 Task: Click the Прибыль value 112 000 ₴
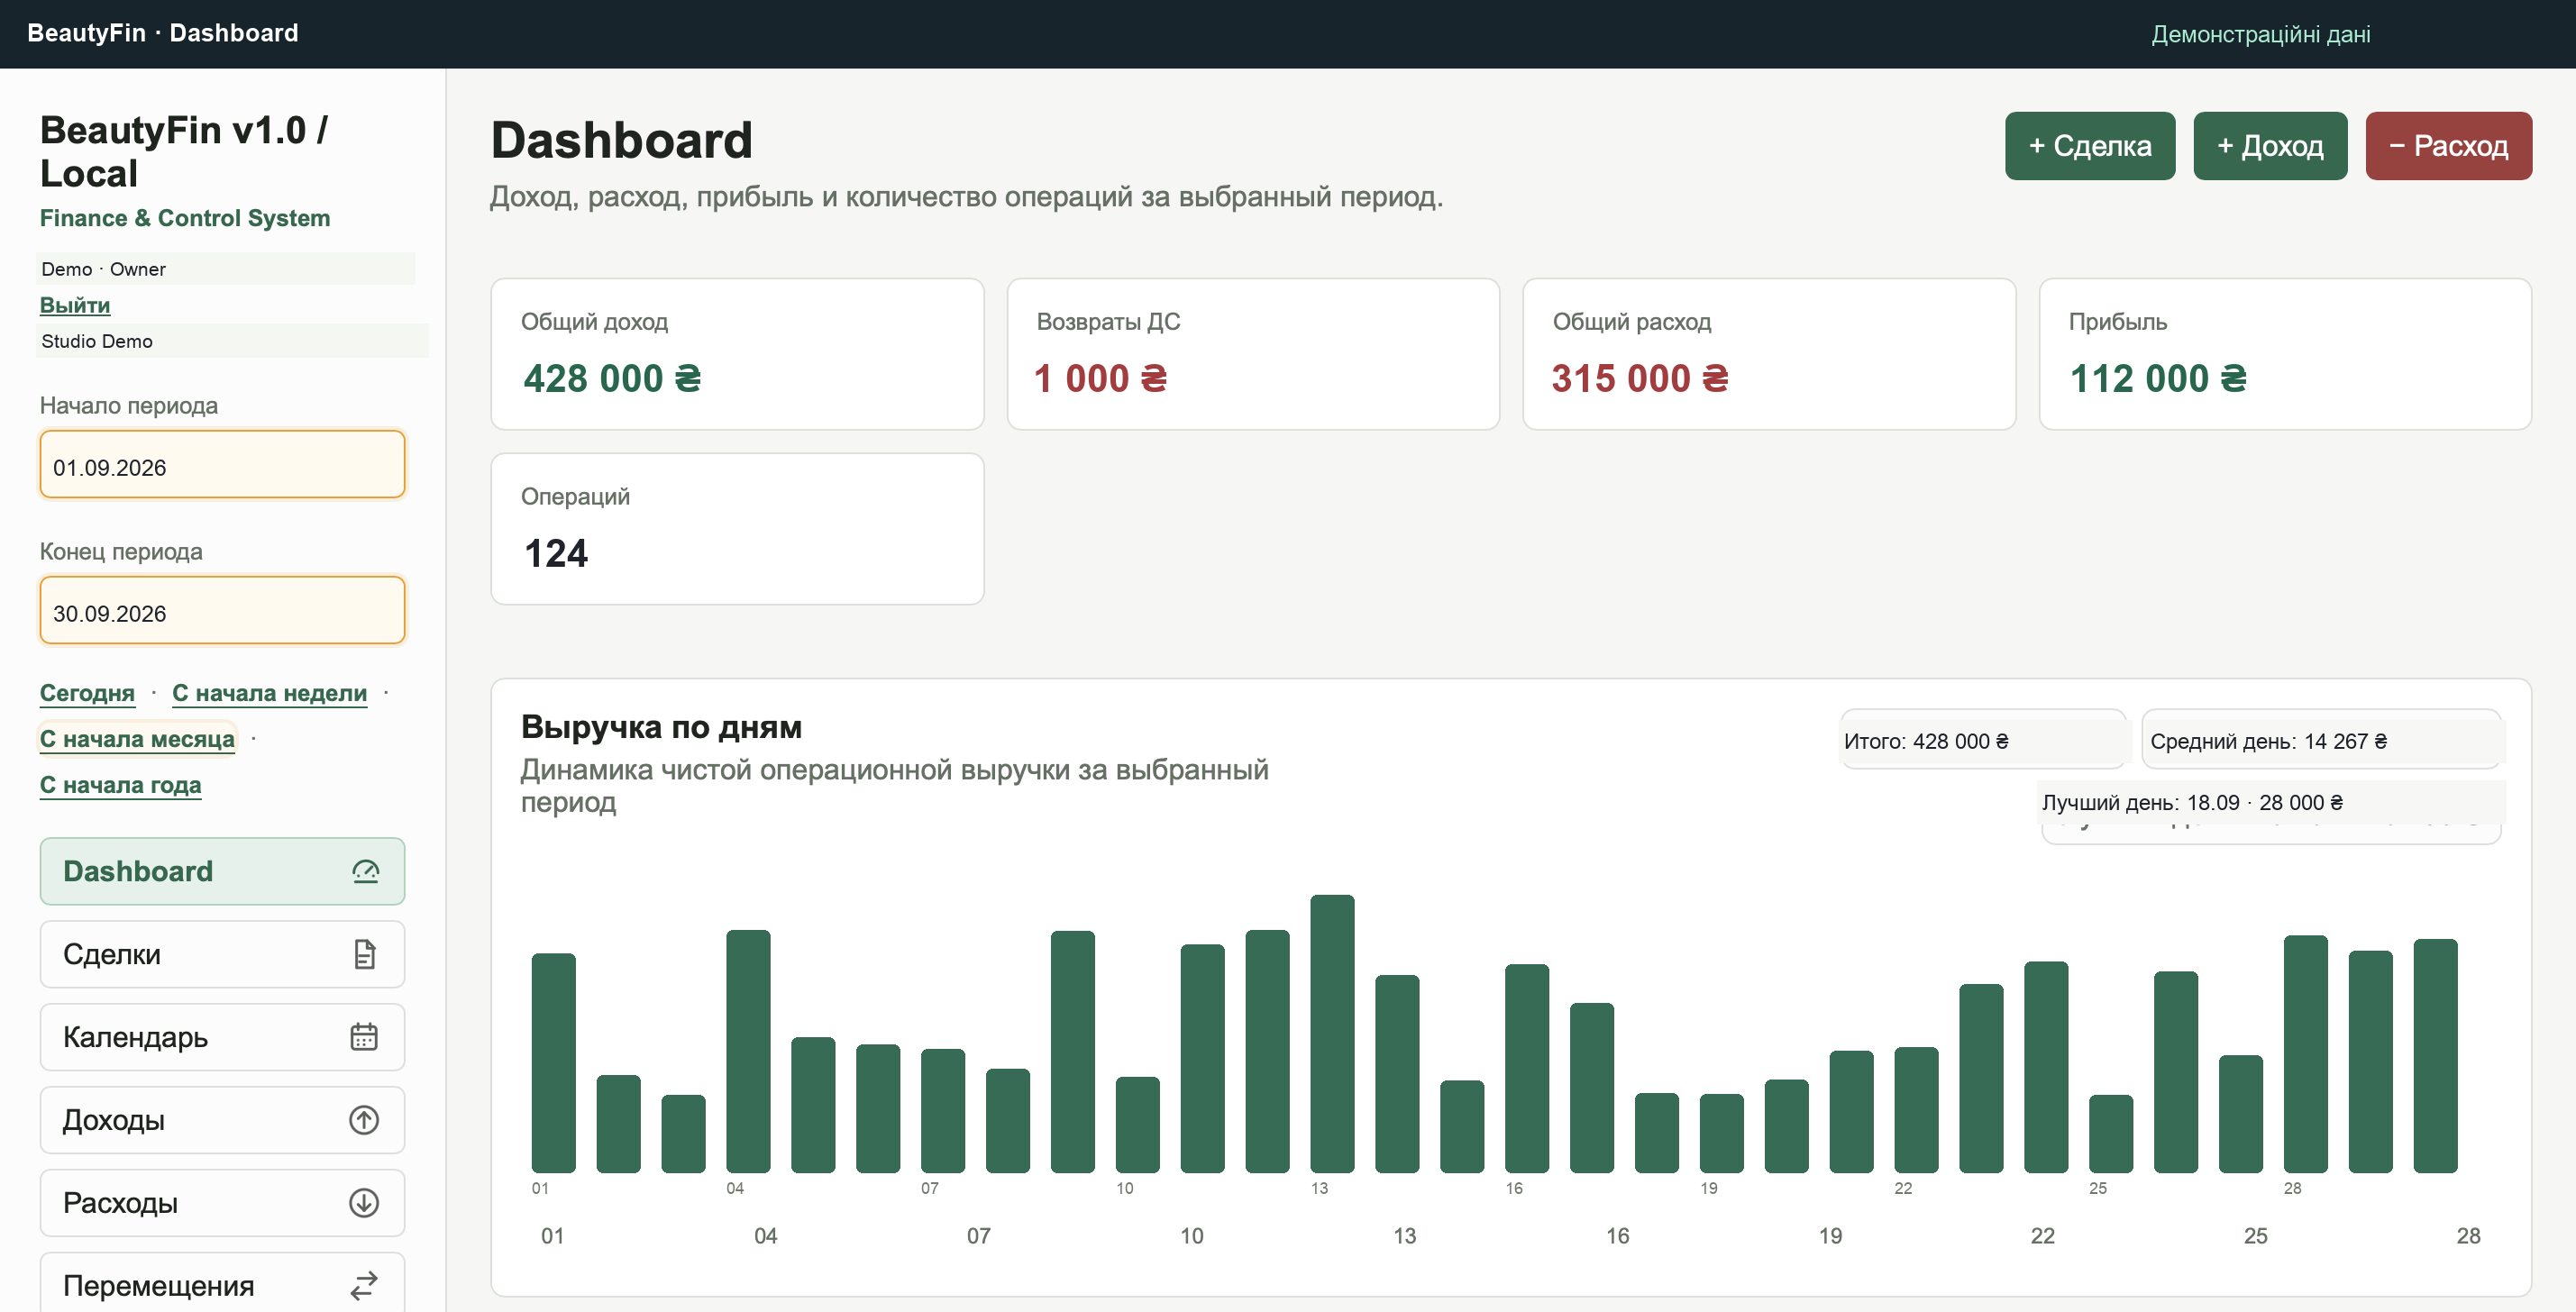coord(2158,379)
